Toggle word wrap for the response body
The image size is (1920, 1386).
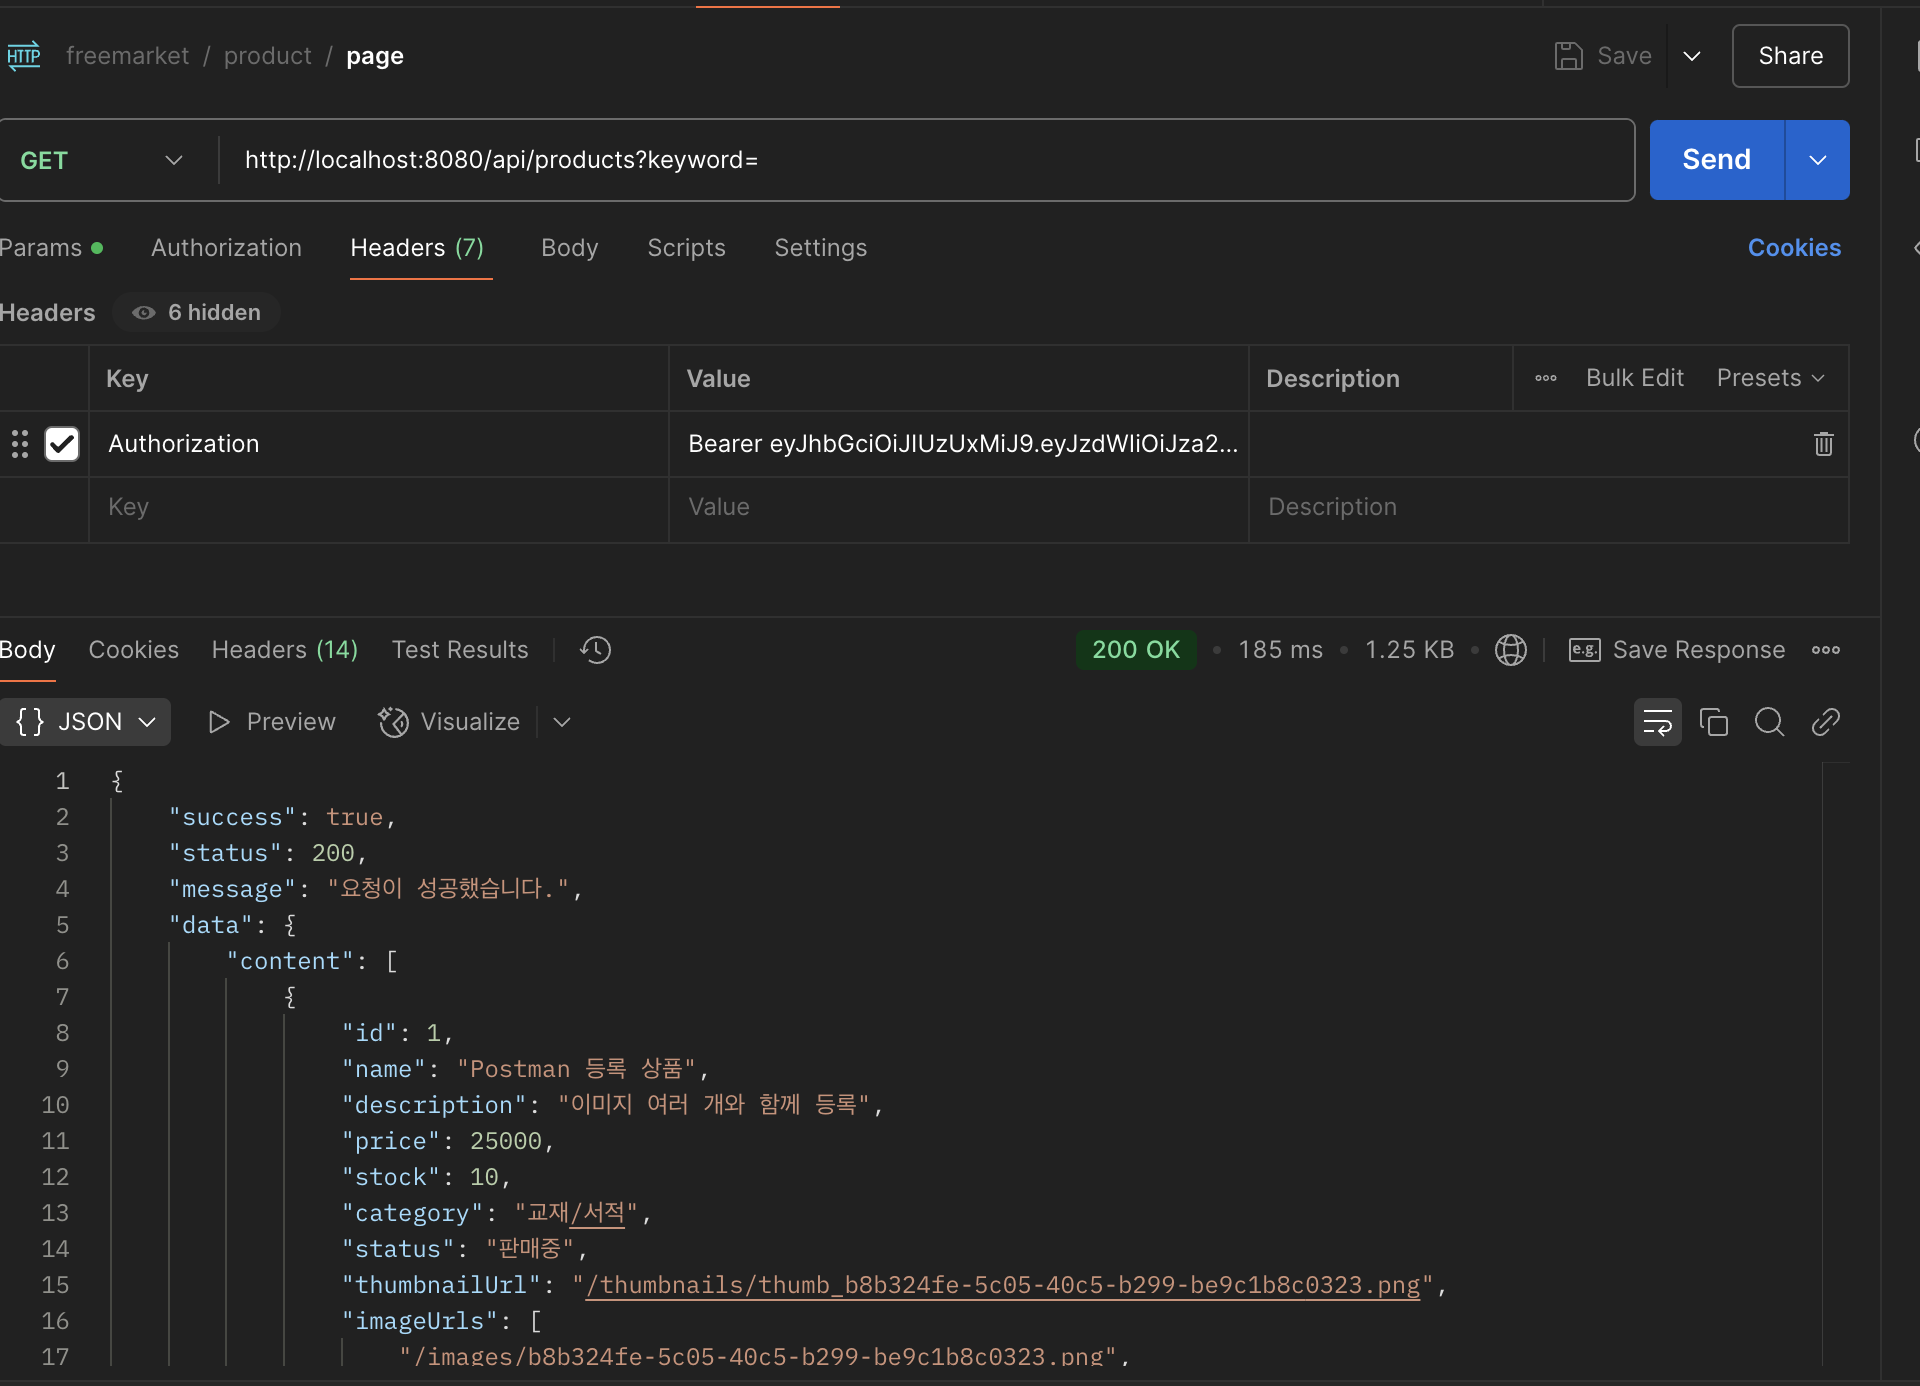(x=1657, y=722)
